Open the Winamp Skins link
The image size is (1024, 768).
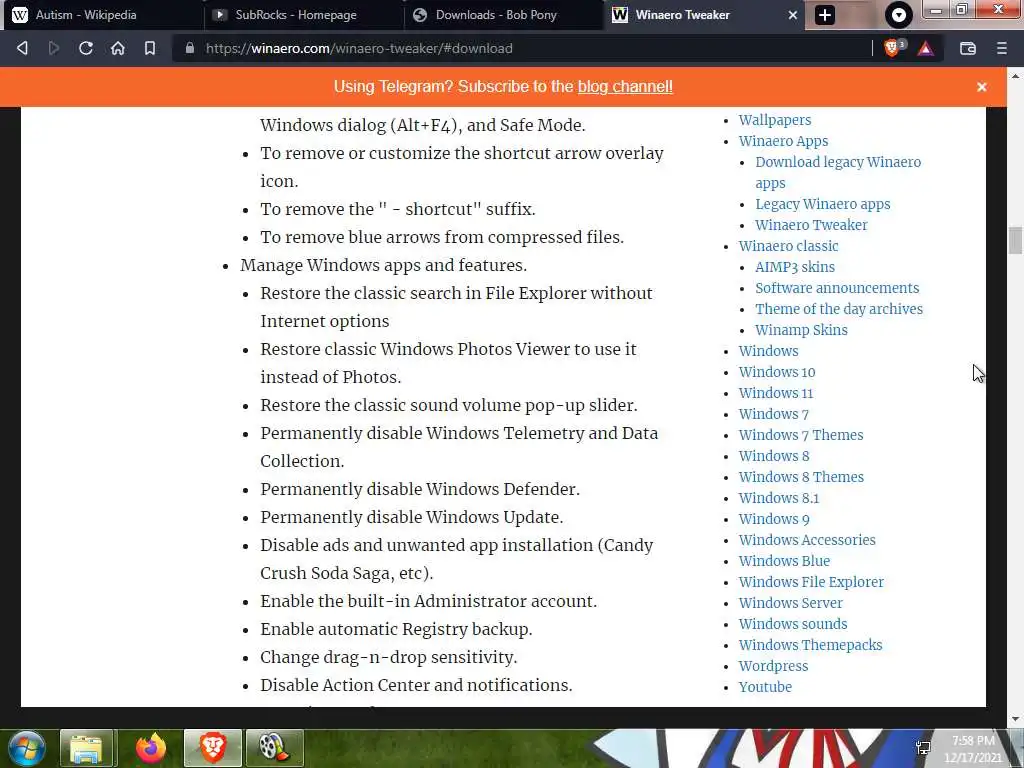pyautogui.click(x=801, y=330)
